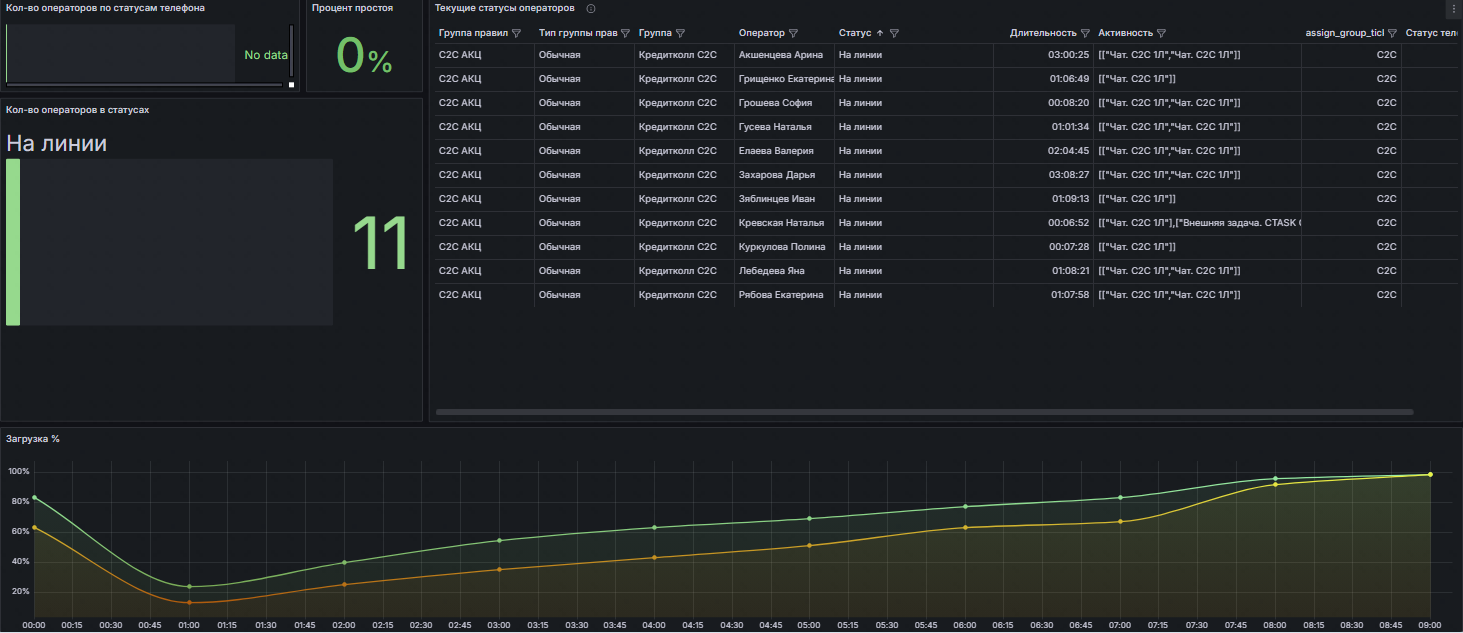Click filter icon next to Длительность
1463x633 pixels.
(x=1085, y=33)
